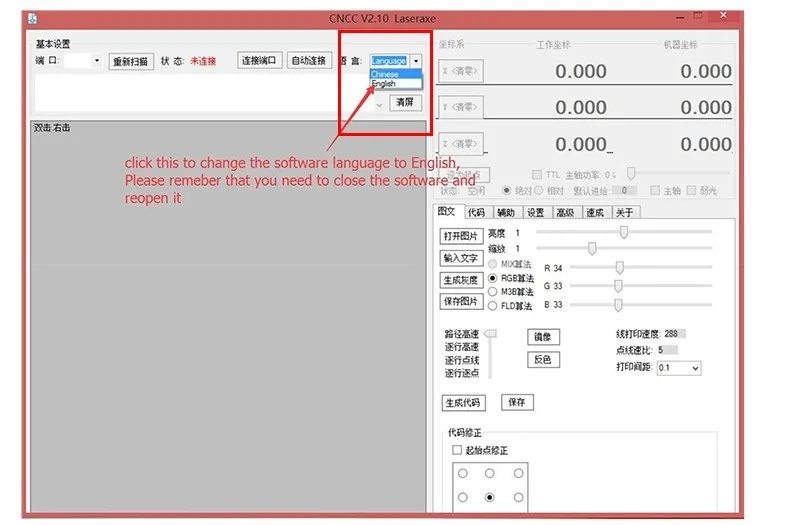Click the CNCC app icon in title bar
Screen dimensions: 800x525
click(x=33, y=19)
